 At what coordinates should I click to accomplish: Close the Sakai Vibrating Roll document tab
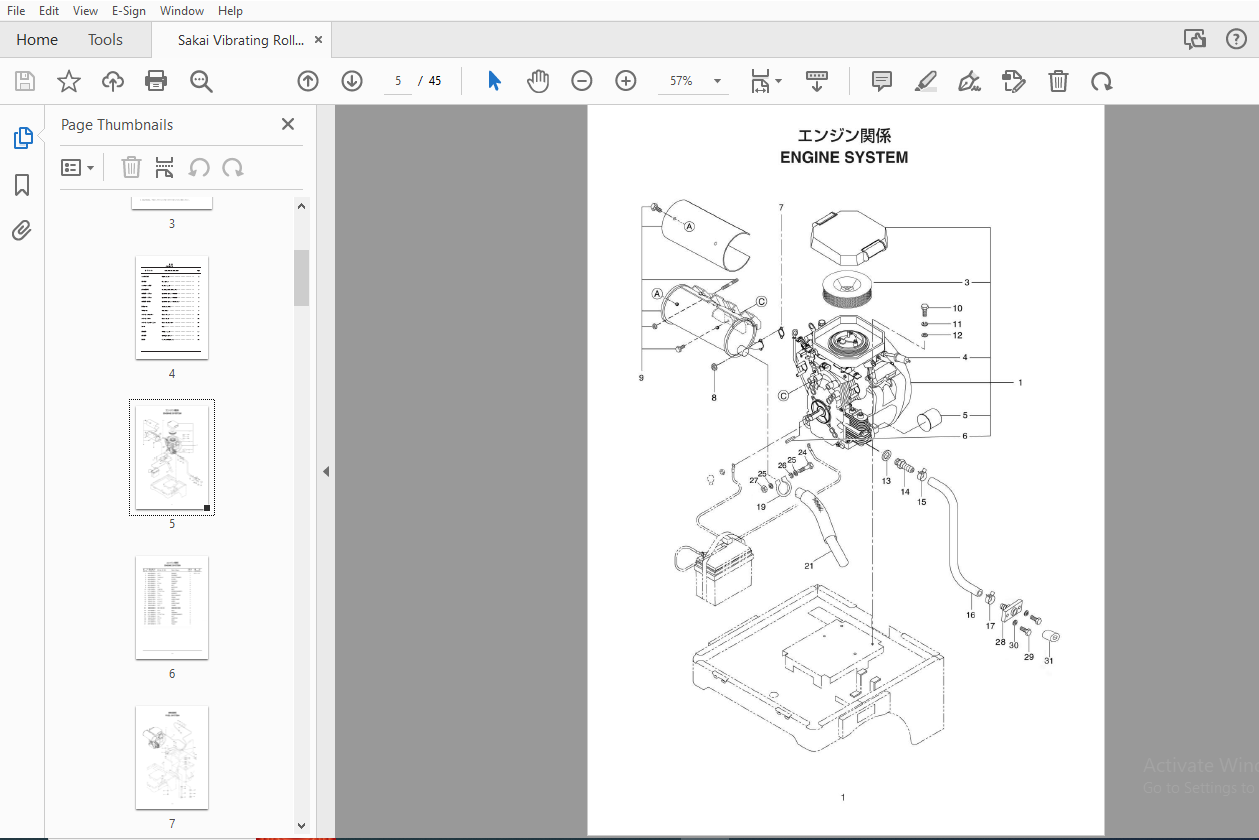point(319,40)
